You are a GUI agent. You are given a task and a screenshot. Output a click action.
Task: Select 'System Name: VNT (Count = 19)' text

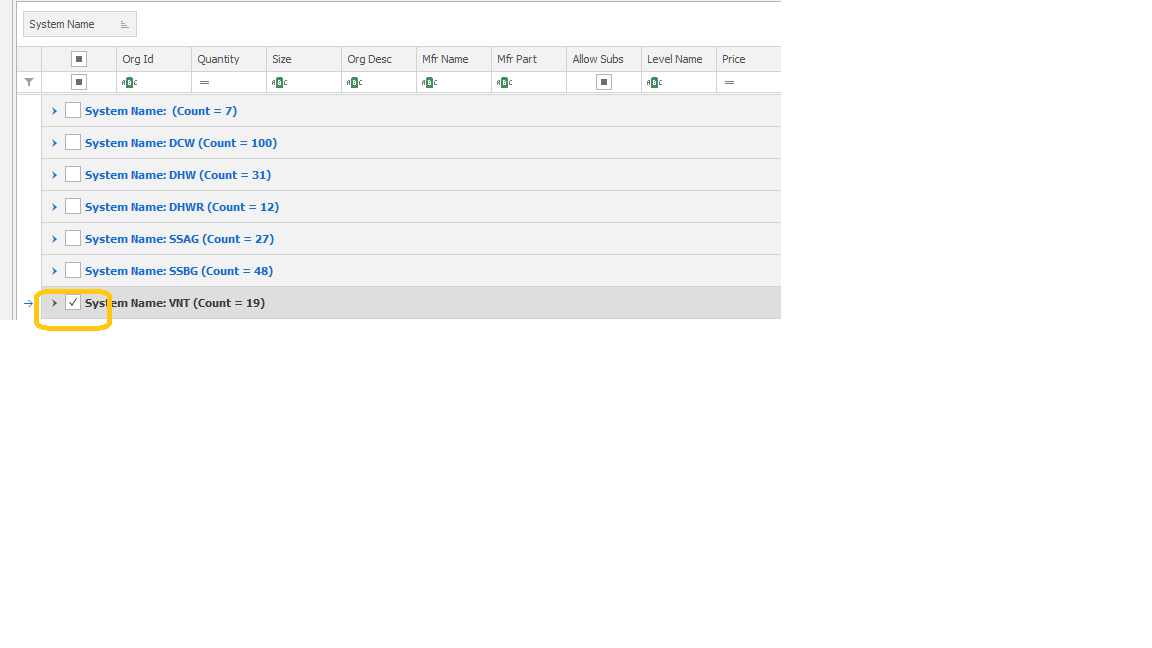(x=175, y=303)
